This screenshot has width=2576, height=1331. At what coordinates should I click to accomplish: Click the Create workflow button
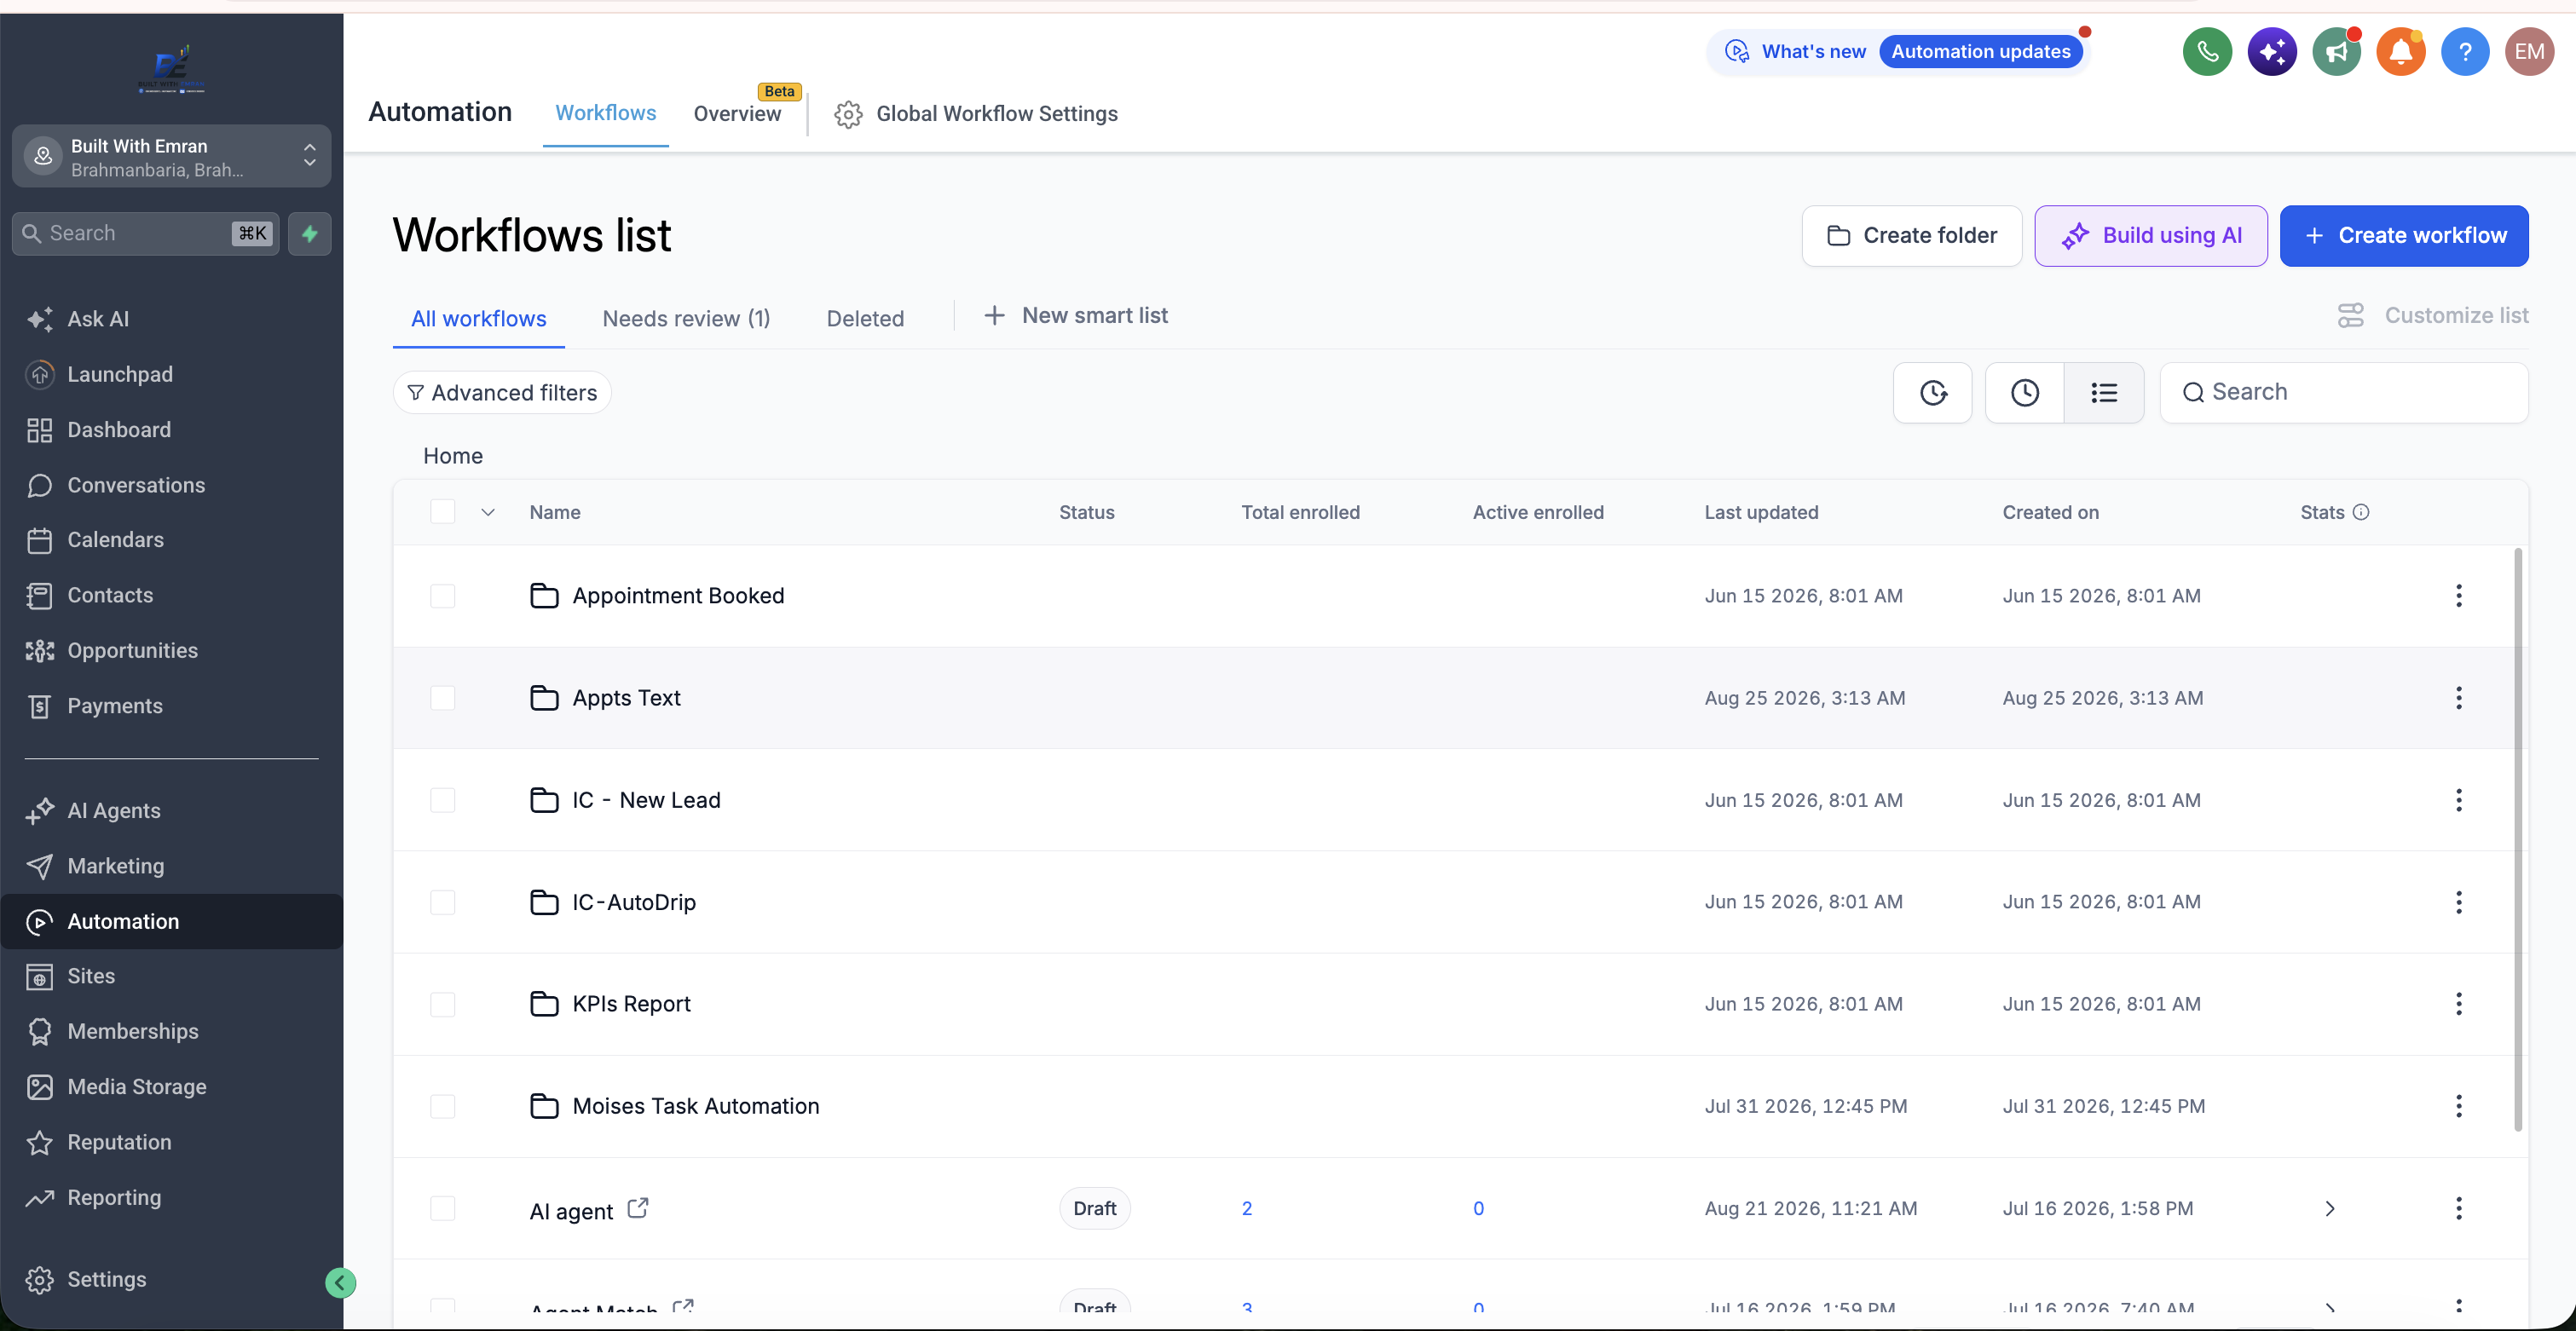pyautogui.click(x=2404, y=236)
